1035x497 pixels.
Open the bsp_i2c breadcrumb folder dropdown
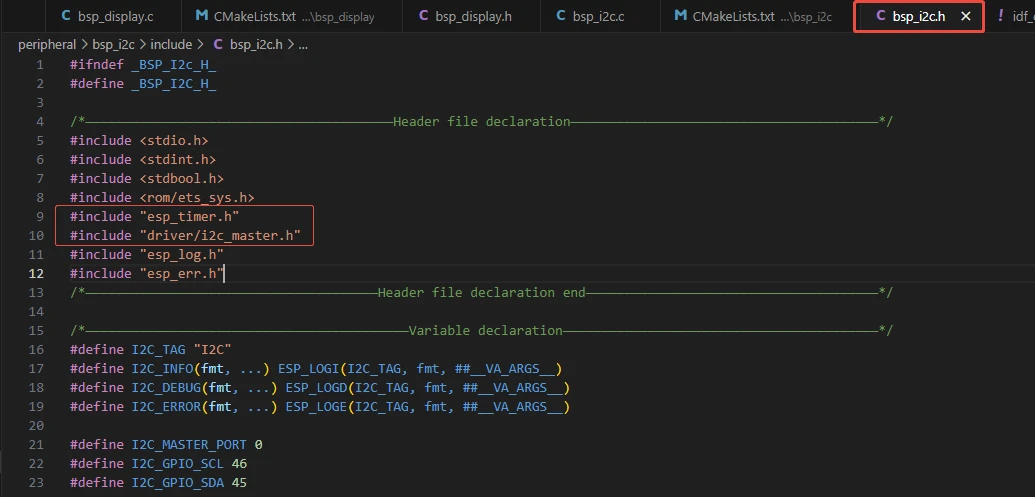[x=112, y=45]
